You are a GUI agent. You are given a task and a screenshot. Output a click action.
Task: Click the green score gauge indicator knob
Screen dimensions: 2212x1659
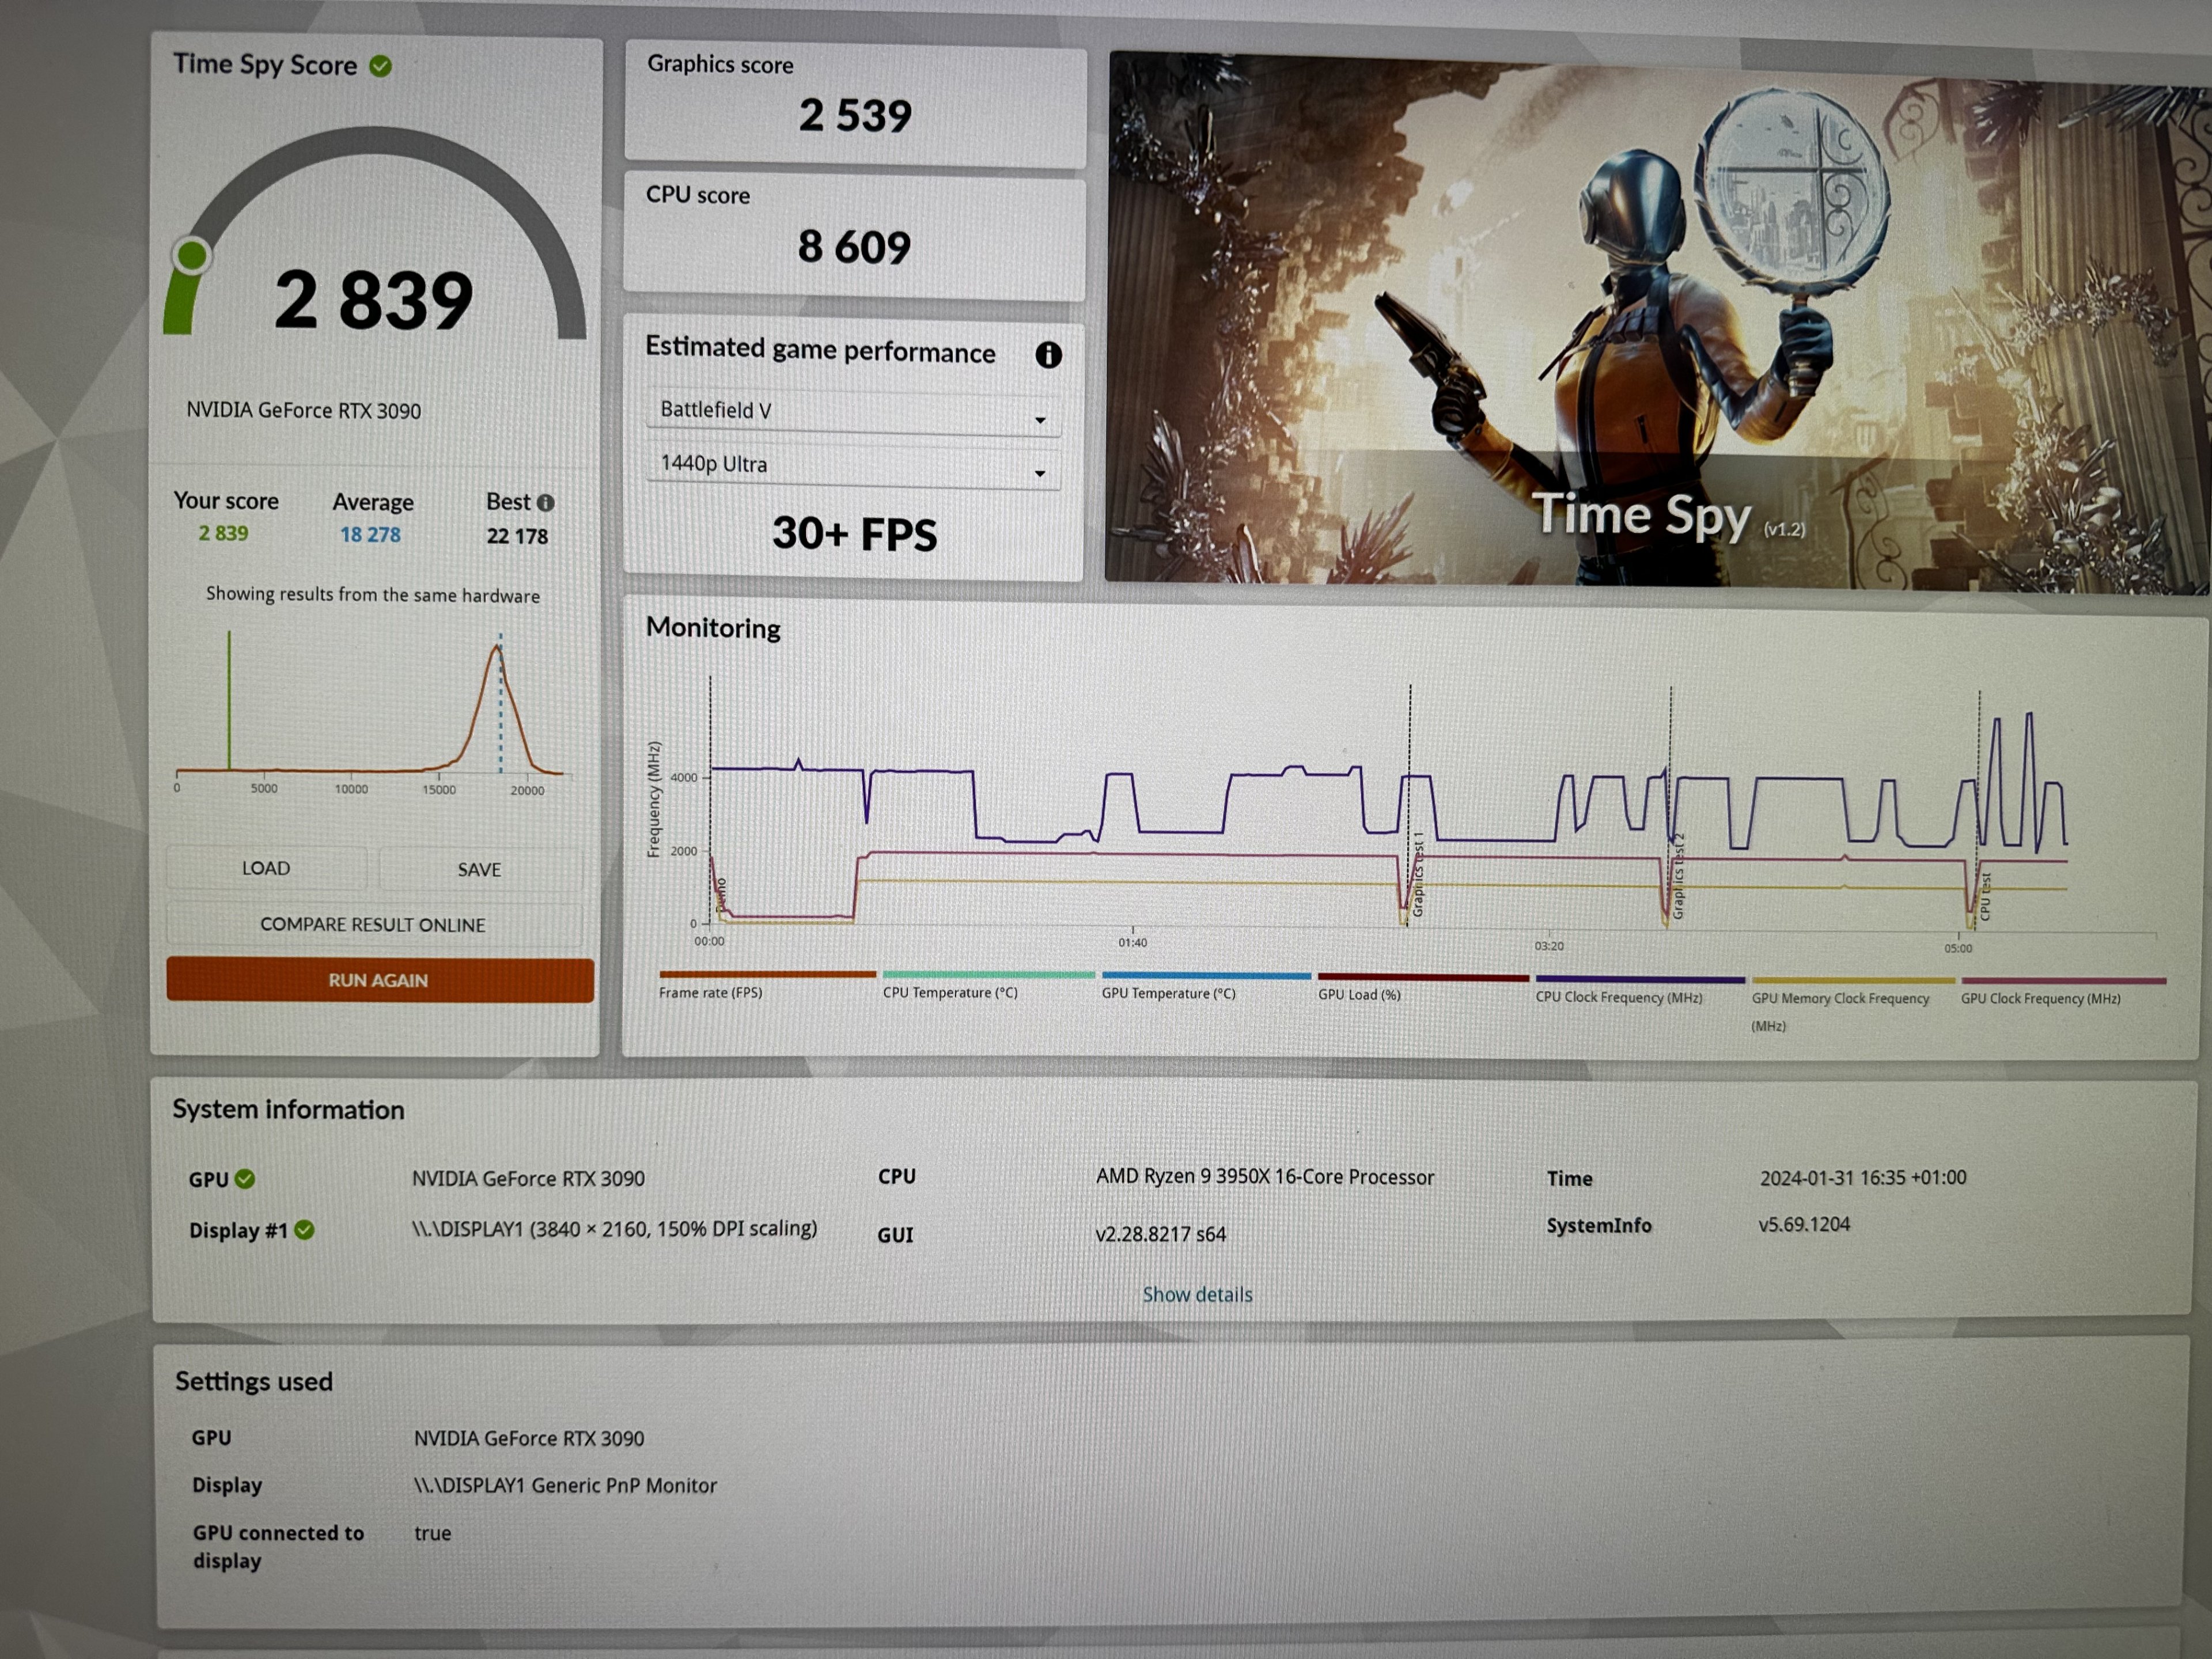(x=191, y=256)
